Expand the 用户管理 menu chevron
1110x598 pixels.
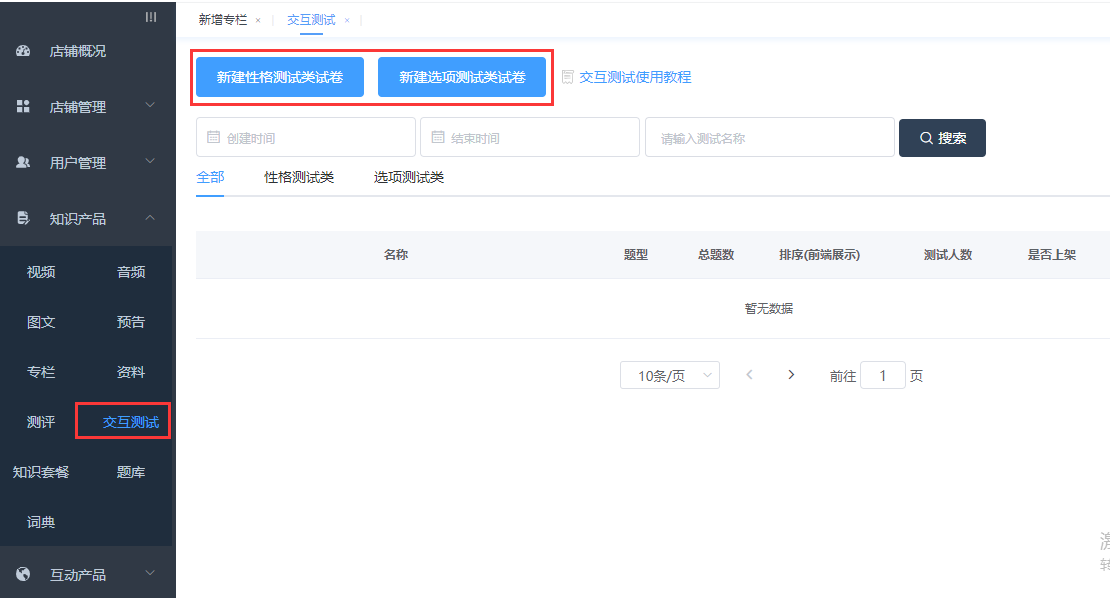(x=150, y=161)
